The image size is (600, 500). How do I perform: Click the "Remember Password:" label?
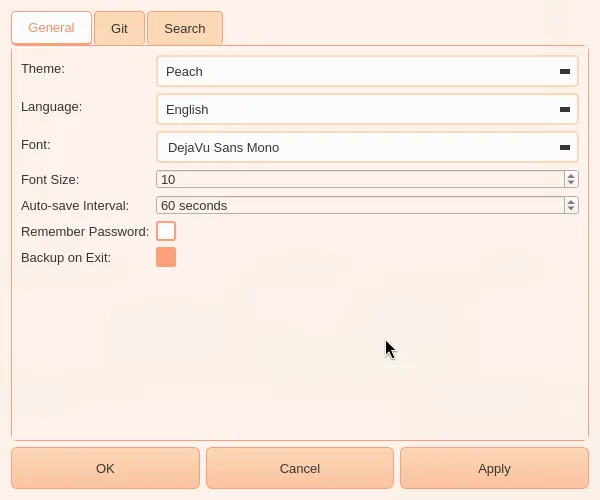pos(85,231)
